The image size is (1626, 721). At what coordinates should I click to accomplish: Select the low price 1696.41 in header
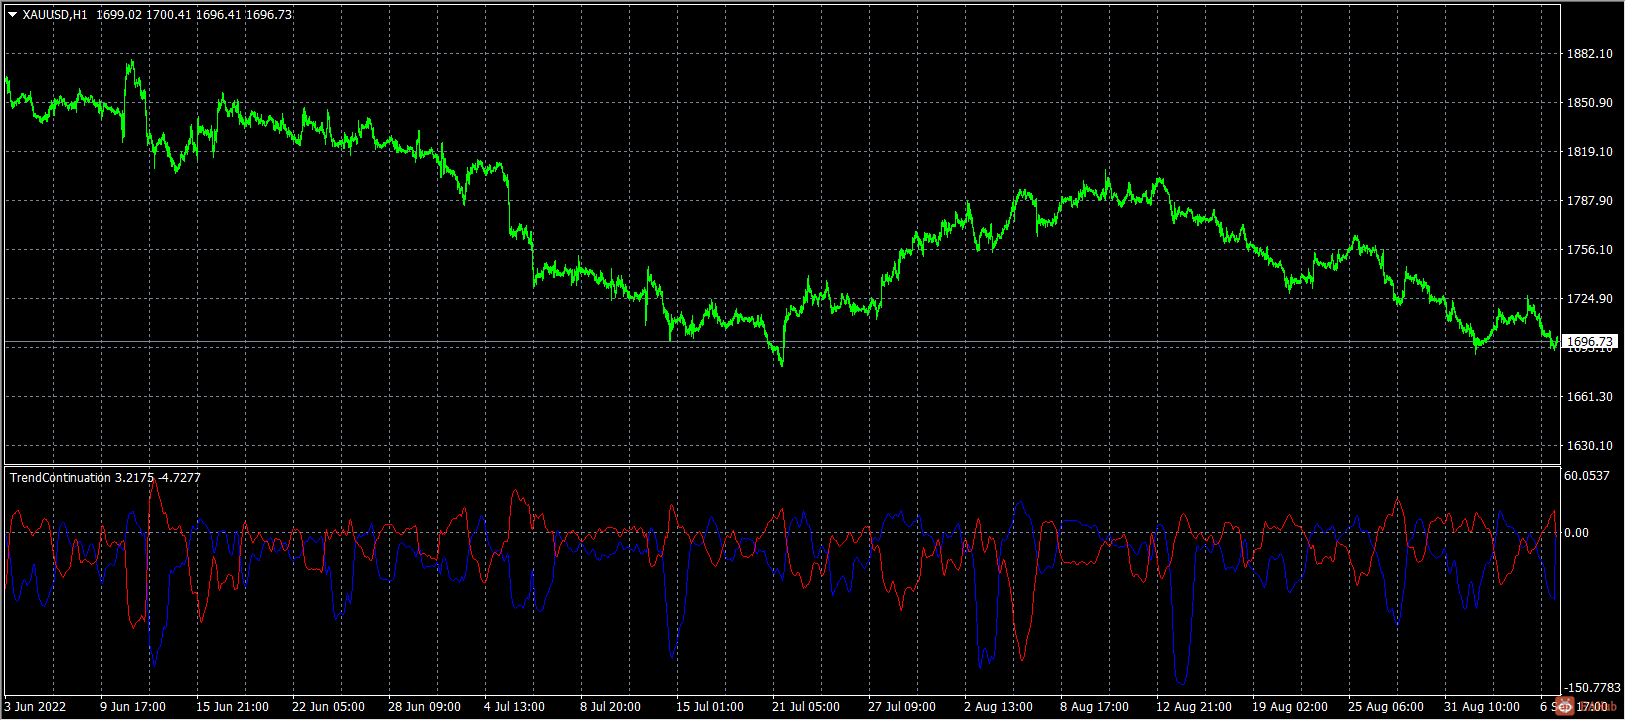(218, 15)
